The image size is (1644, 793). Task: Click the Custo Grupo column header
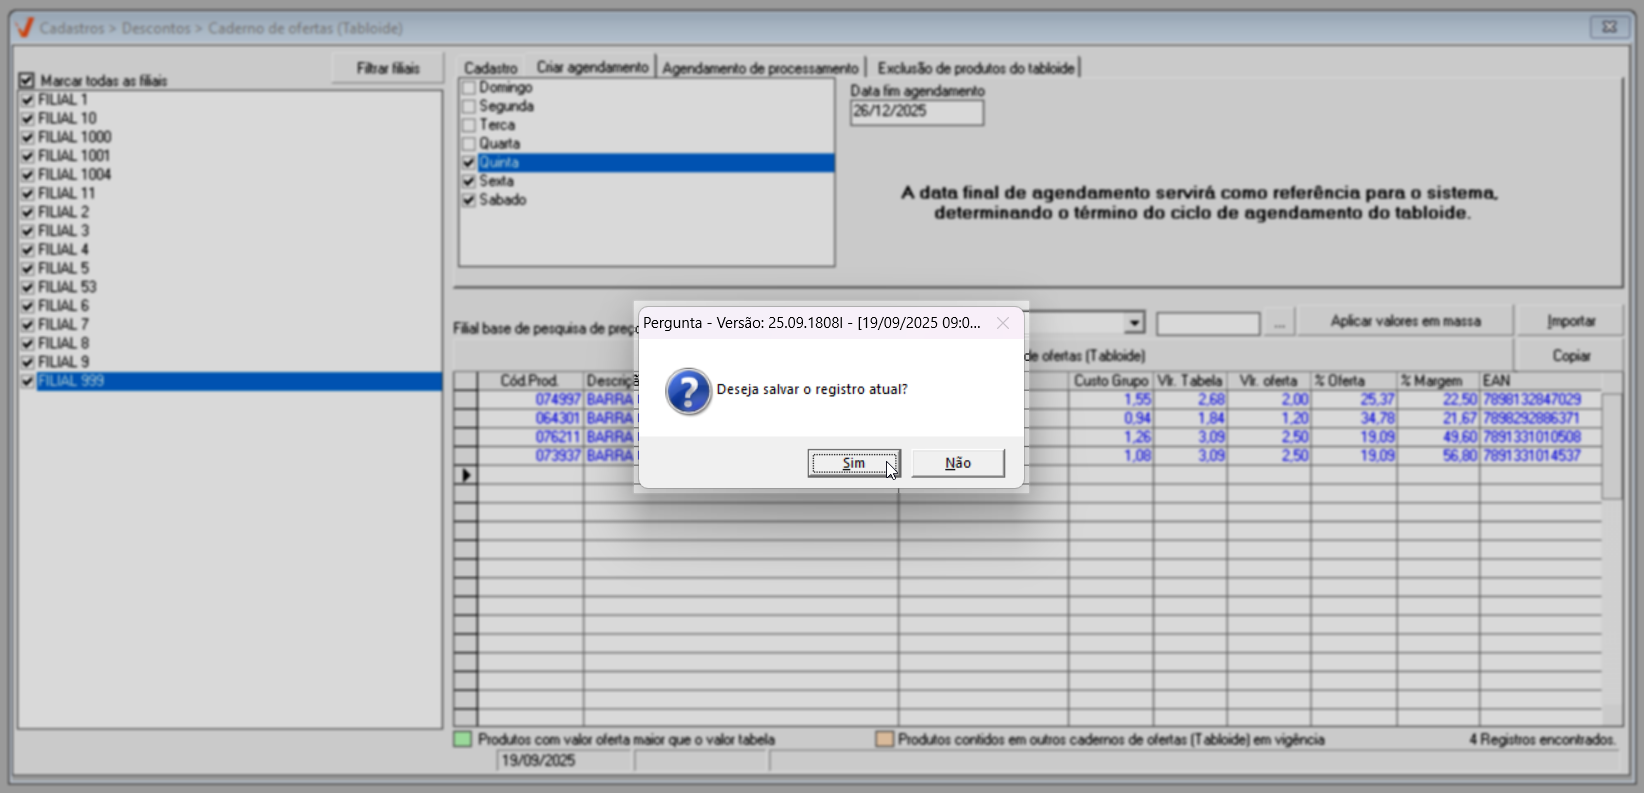1111,381
